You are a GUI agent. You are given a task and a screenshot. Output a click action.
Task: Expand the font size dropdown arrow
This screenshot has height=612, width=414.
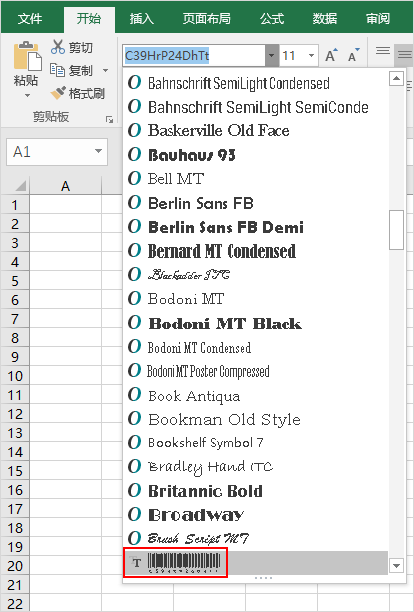[x=311, y=56]
